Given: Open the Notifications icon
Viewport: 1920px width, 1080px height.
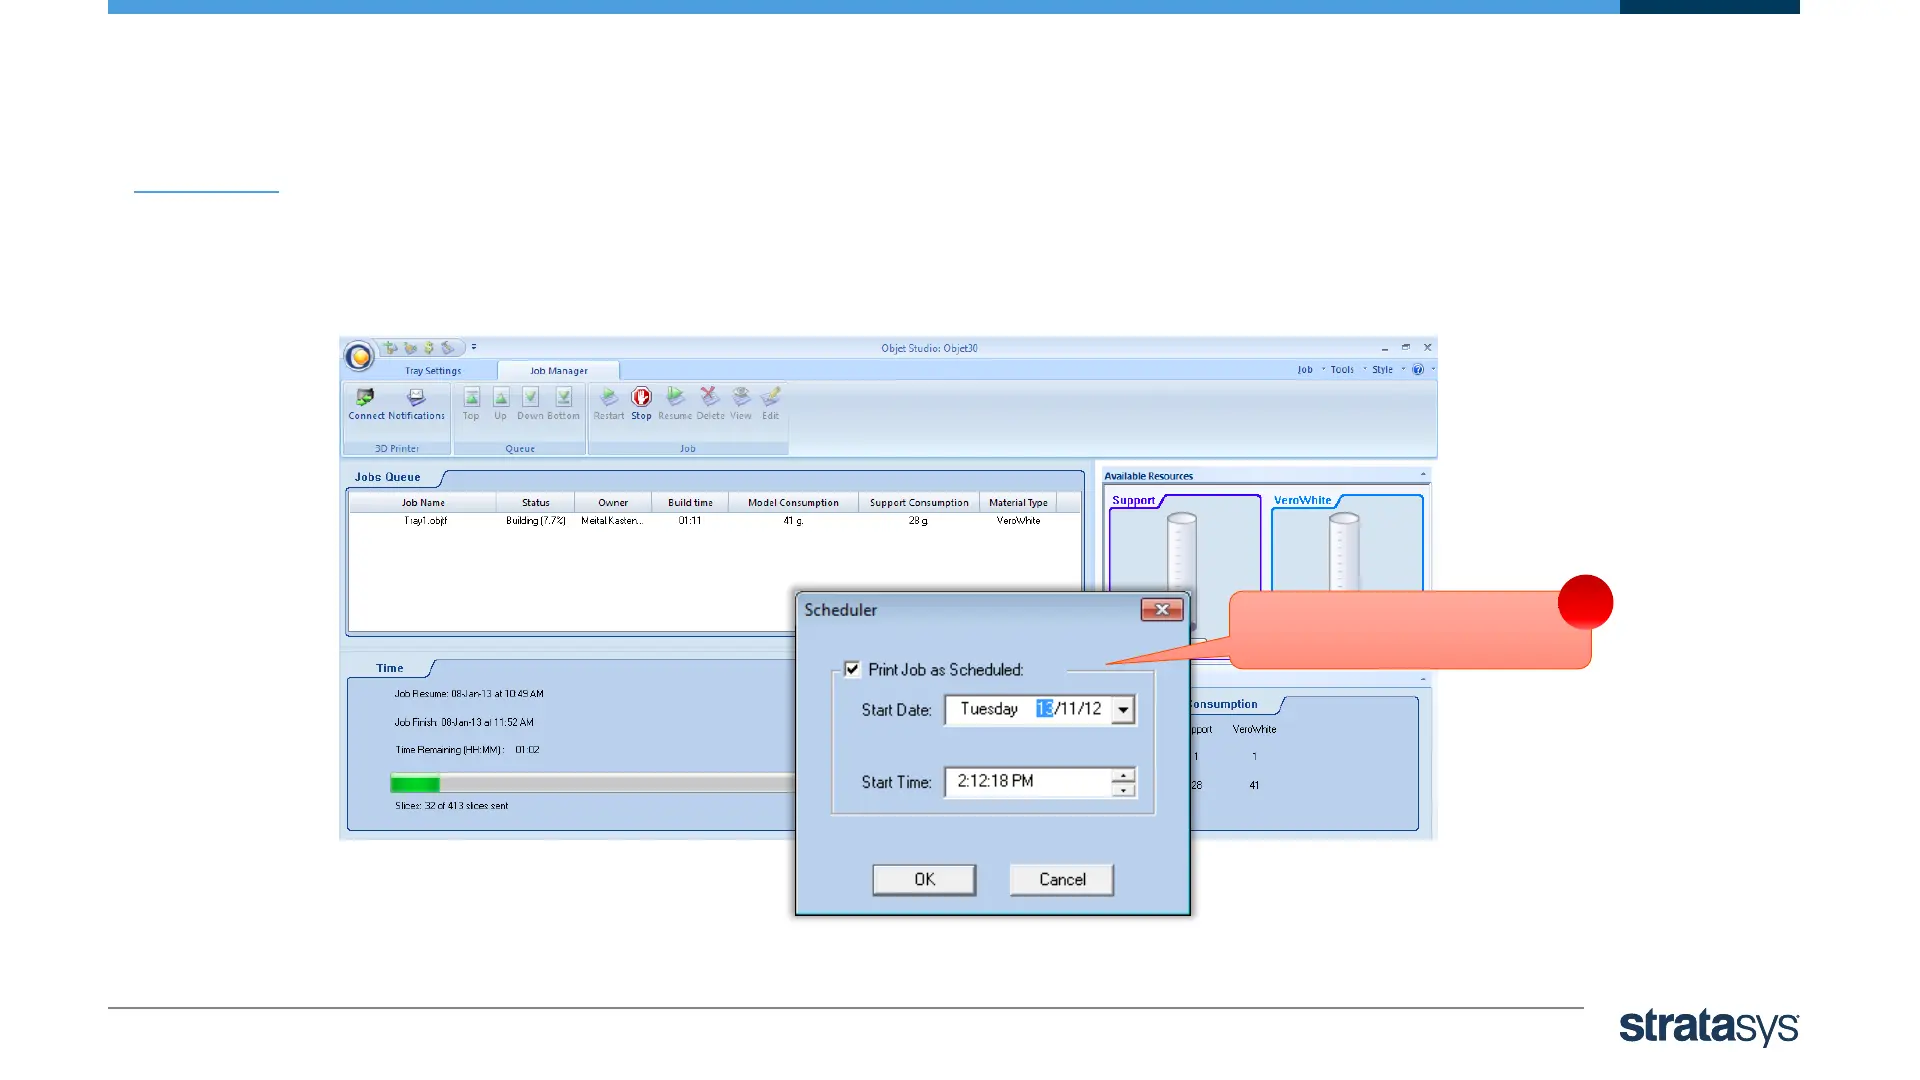Looking at the screenshot, I should click(416, 398).
